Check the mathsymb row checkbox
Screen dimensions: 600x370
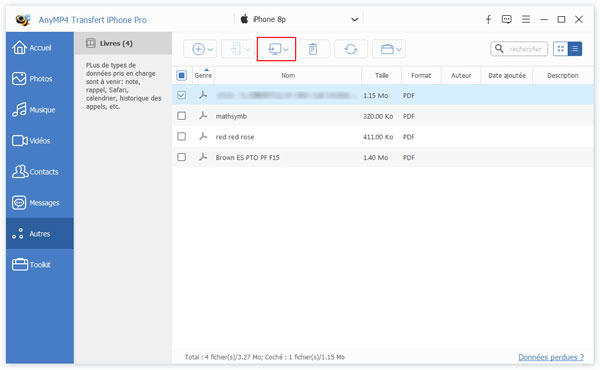click(x=181, y=116)
